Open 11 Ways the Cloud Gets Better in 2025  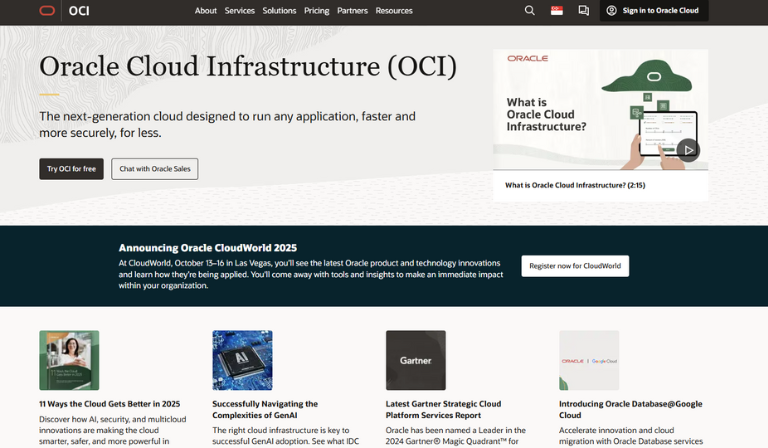(110, 404)
